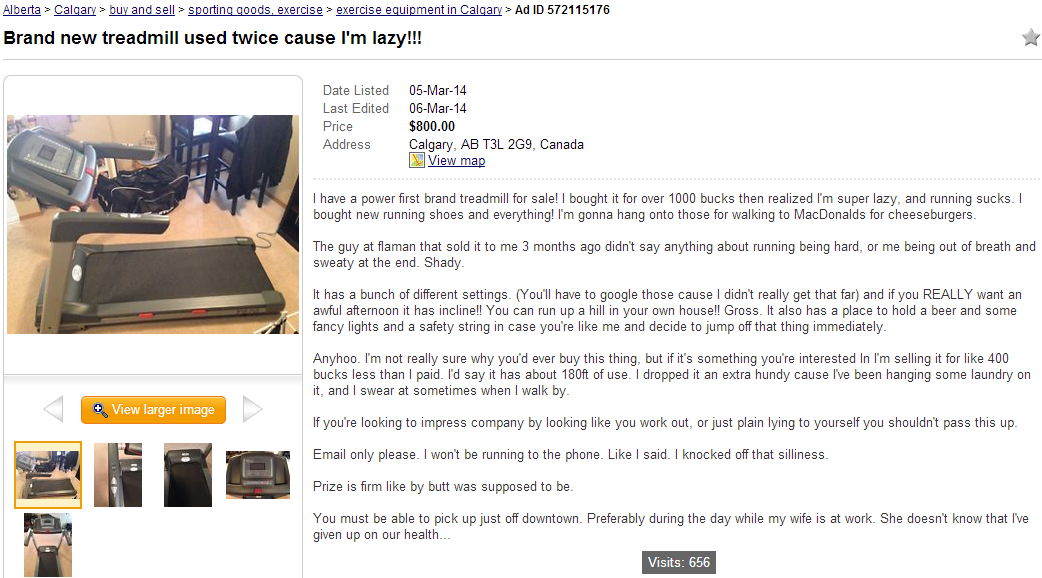This screenshot has width=1042, height=578.
Task: Navigate to buy and sell category
Action: 142,10
